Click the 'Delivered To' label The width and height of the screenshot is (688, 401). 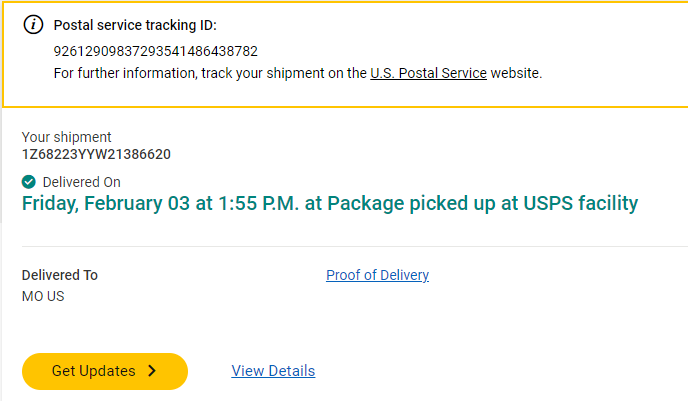coord(60,275)
